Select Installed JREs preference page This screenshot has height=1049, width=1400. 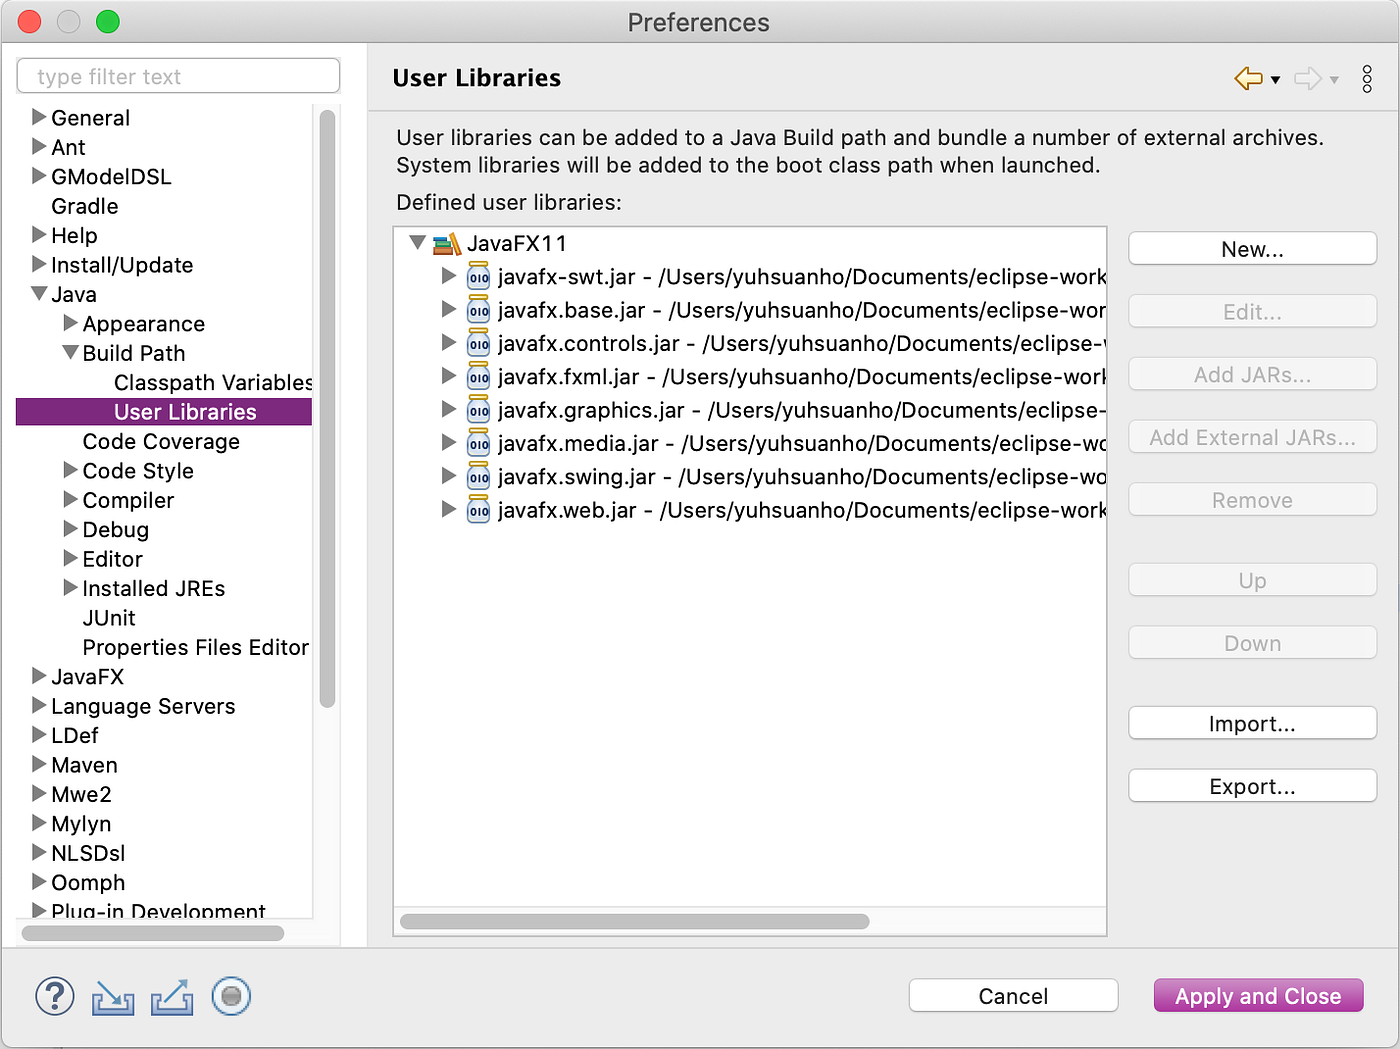154,588
